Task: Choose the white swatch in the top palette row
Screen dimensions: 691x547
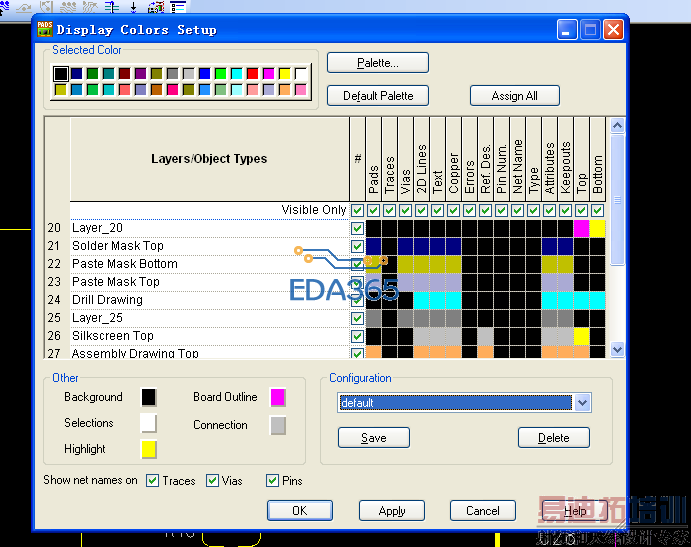Action: [301, 74]
